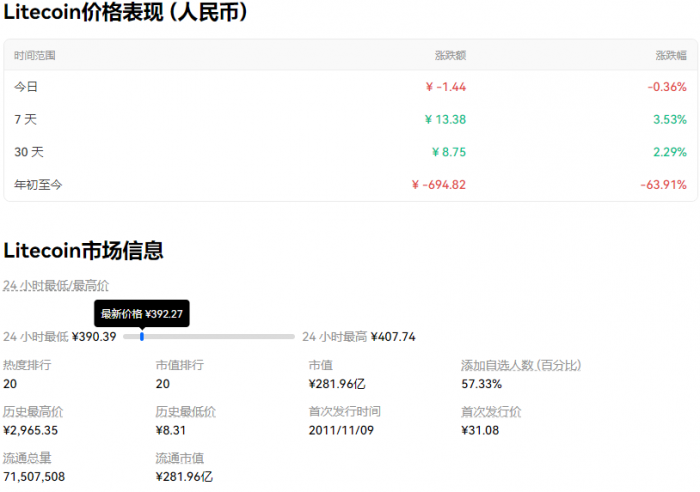Click the -63.91% percentage
Screen dimensions: 700x492
663,184
